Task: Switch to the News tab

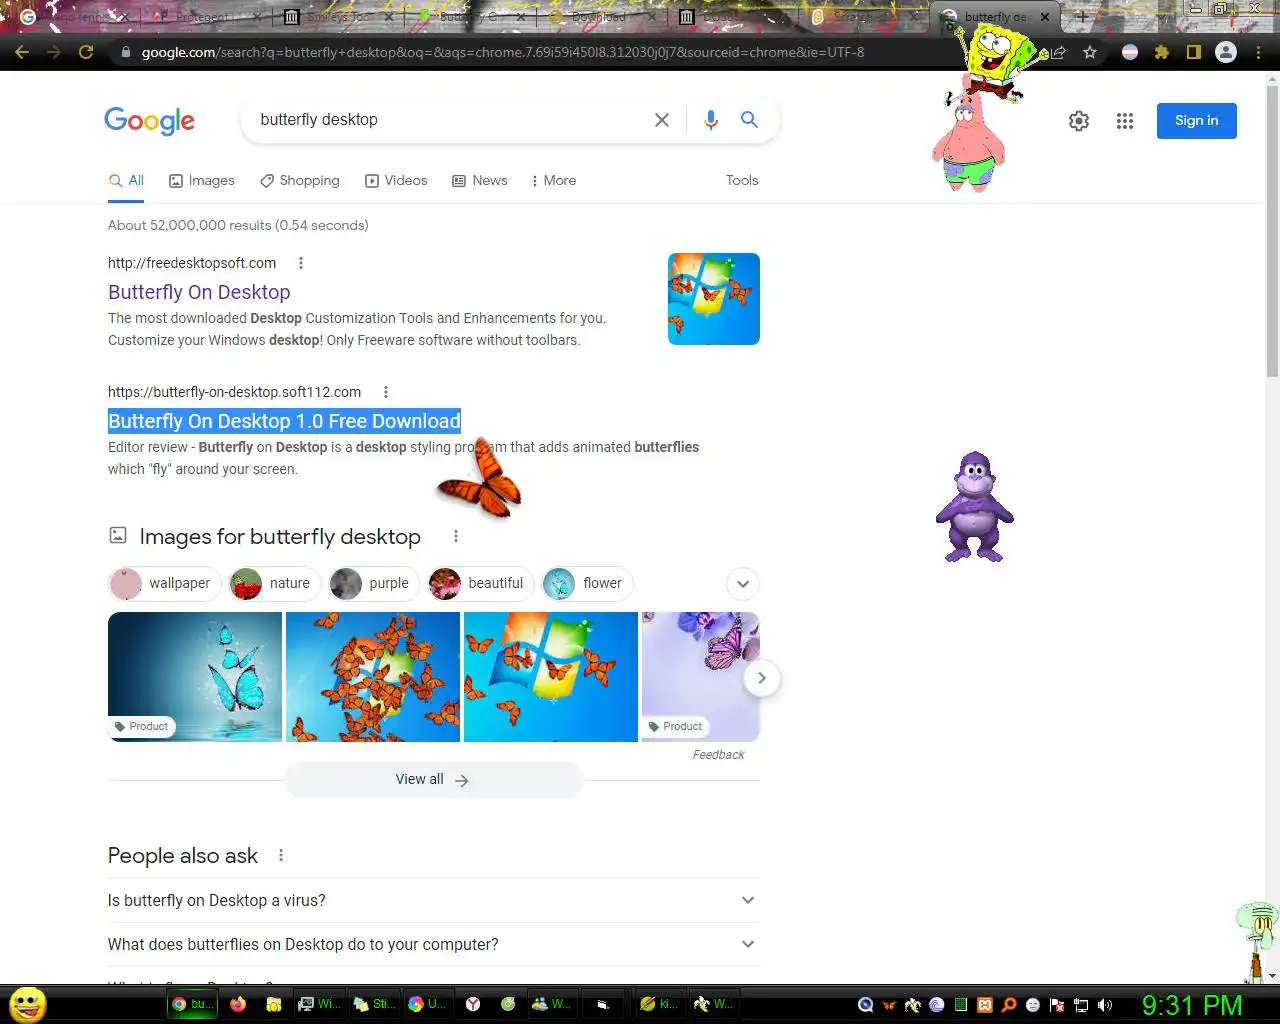Action: (x=480, y=181)
